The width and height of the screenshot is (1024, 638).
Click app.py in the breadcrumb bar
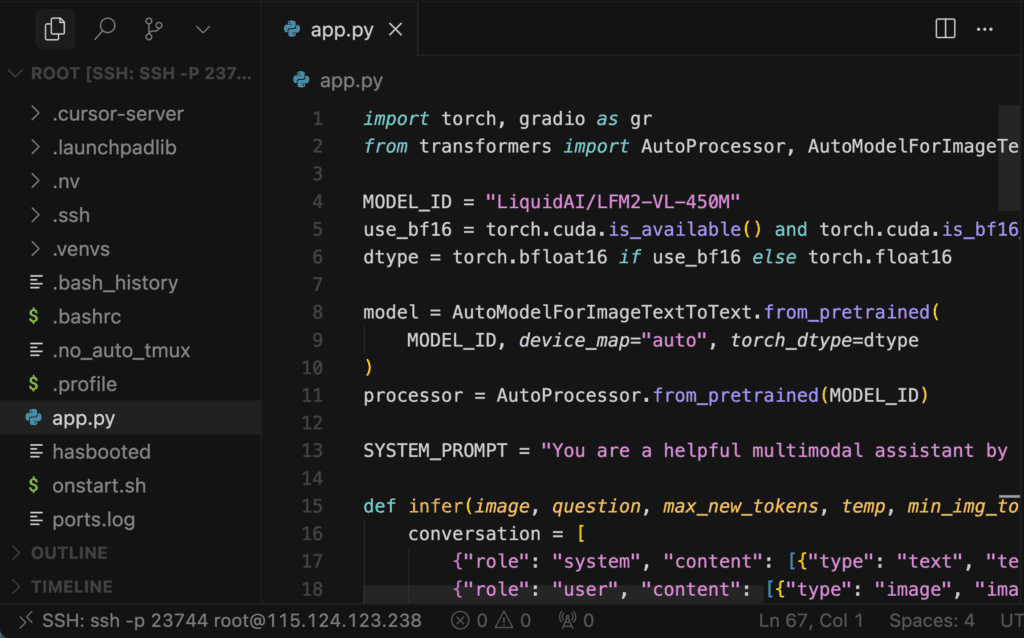(350, 81)
